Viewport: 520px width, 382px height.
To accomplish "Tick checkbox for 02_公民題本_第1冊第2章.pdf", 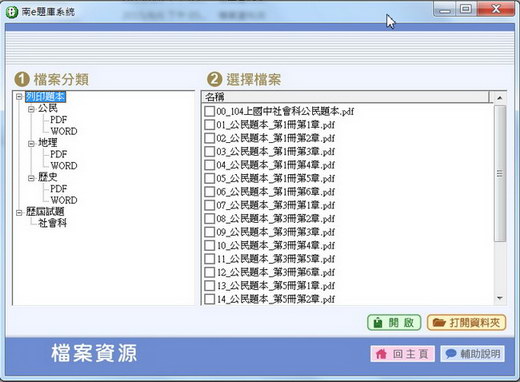I will coord(209,138).
